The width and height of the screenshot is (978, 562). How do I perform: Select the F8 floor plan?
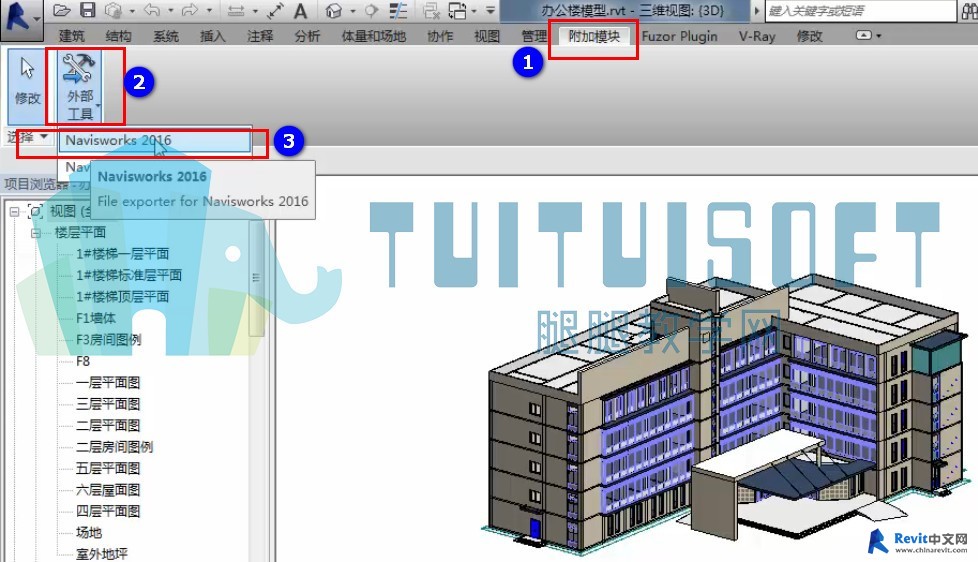[x=83, y=361]
